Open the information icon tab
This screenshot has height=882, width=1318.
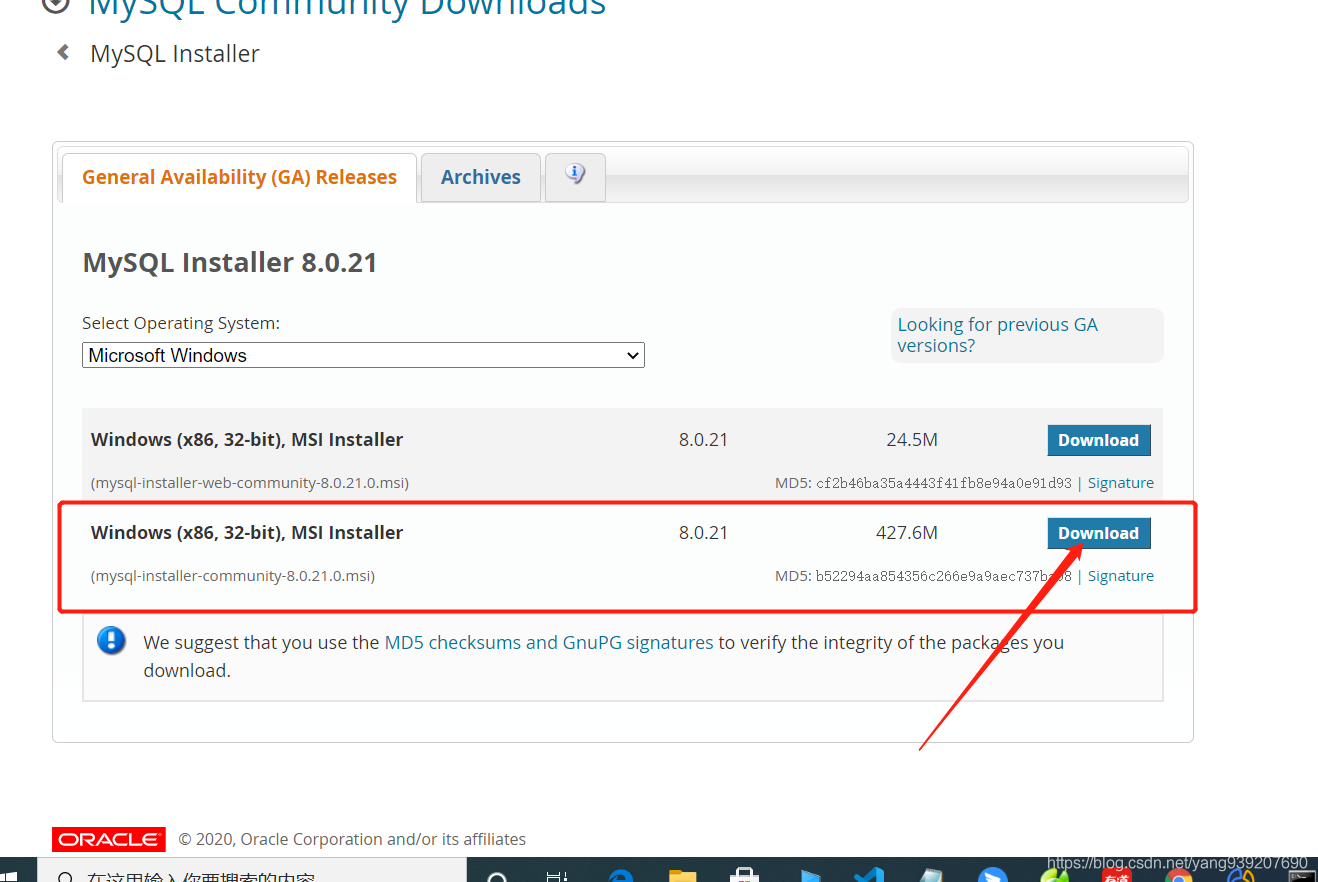[x=575, y=175]
